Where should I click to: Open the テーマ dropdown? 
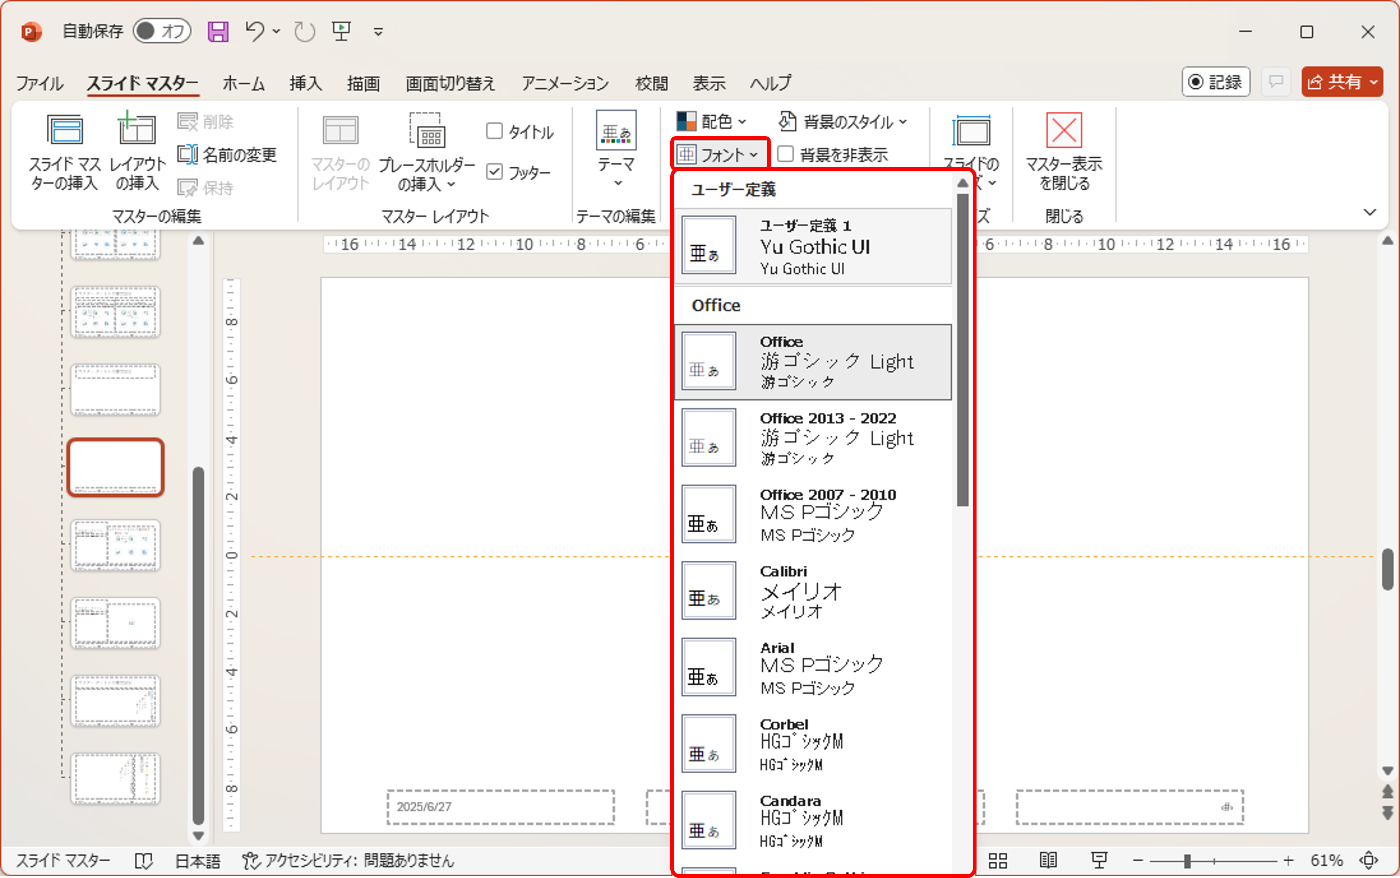coord(616,152)
